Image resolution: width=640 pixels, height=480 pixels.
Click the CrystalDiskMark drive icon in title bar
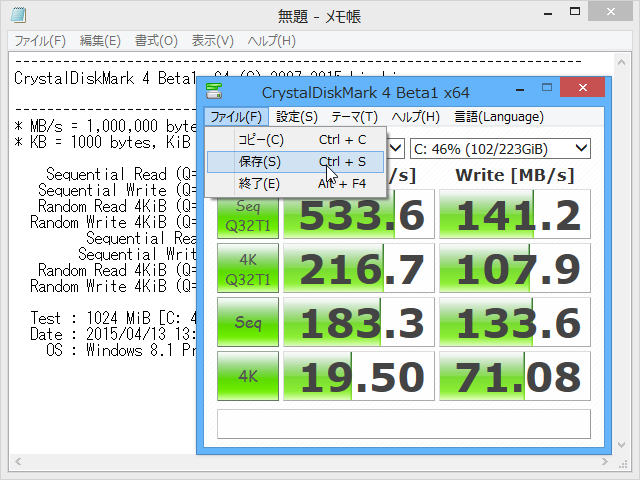coord(214,91)
